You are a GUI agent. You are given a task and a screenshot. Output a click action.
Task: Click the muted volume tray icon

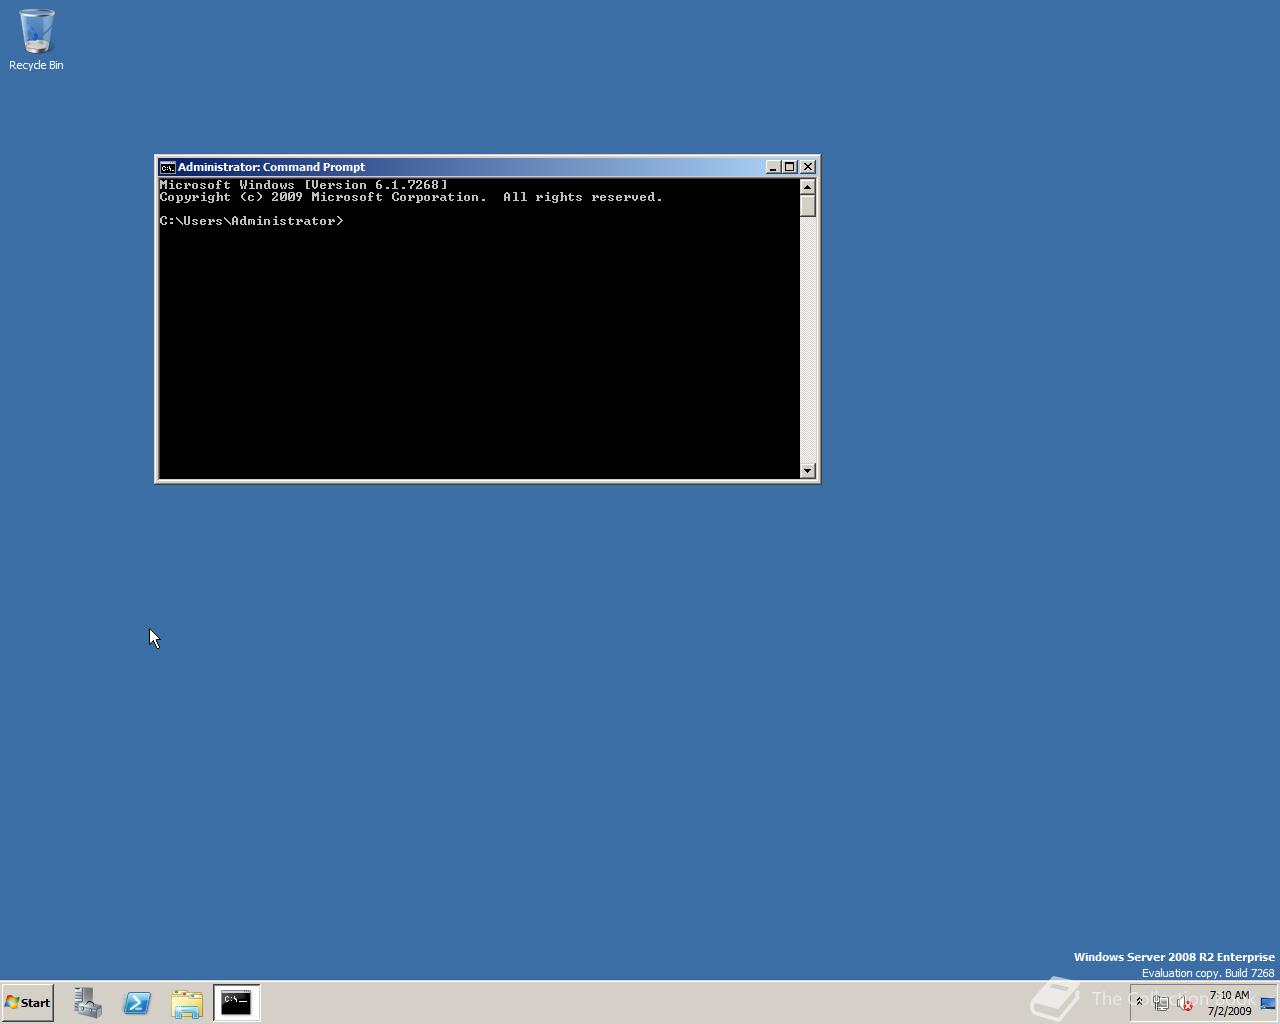pos(1185,1003)
